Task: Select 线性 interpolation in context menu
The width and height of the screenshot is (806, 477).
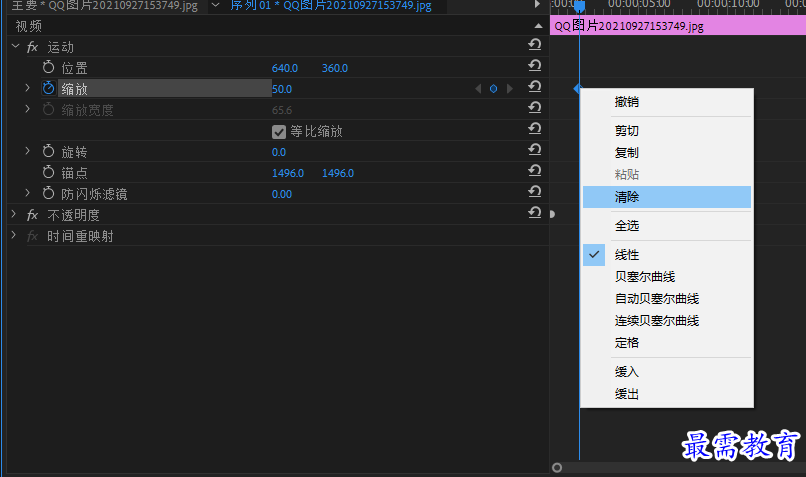Action: click(x=667, y=255)
